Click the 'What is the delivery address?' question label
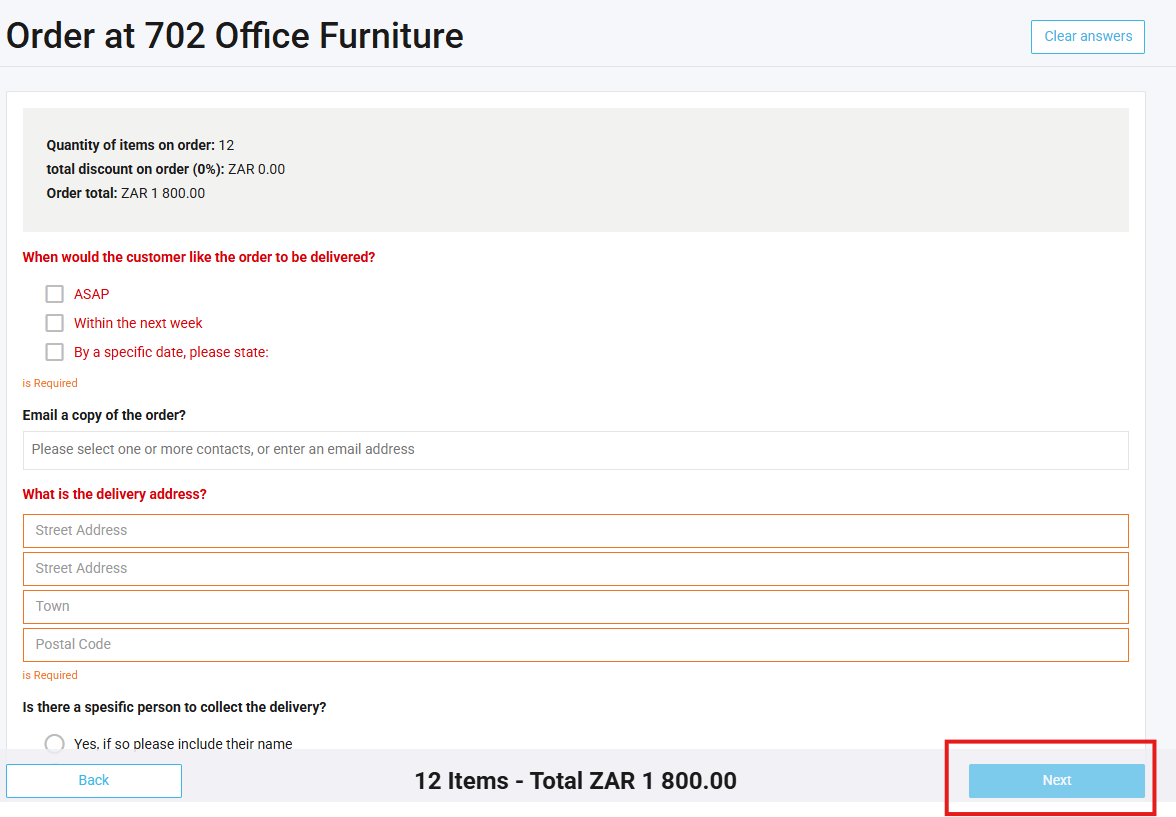This screenshot has height=817, width=1176. click(115, 494)
